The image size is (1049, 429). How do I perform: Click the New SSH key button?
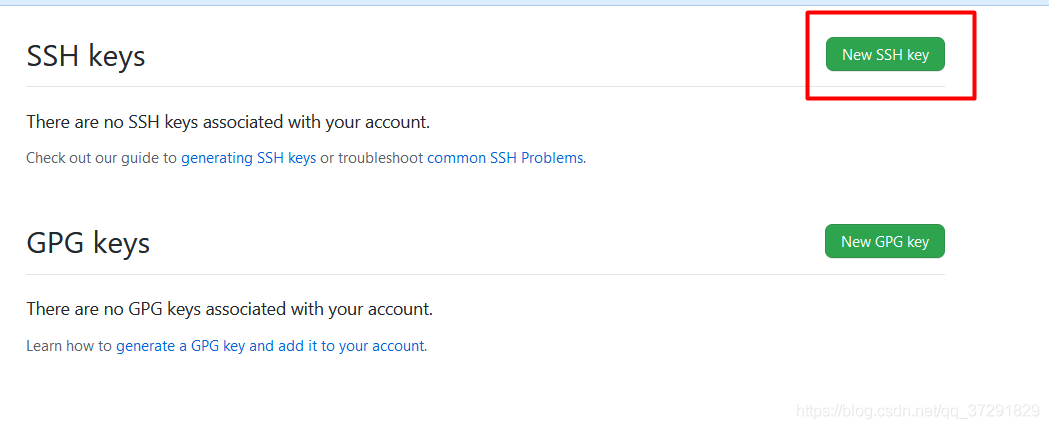pos(885,55)
